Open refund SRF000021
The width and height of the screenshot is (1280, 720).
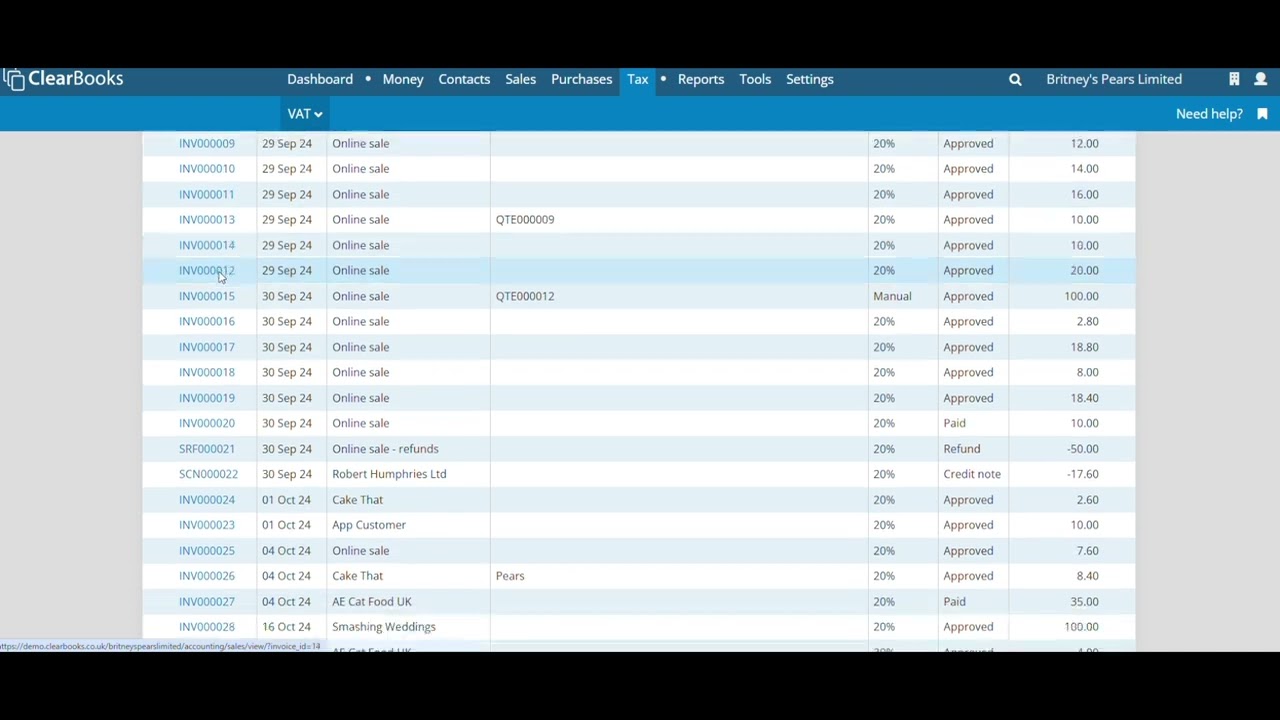[x=207, y=449]
